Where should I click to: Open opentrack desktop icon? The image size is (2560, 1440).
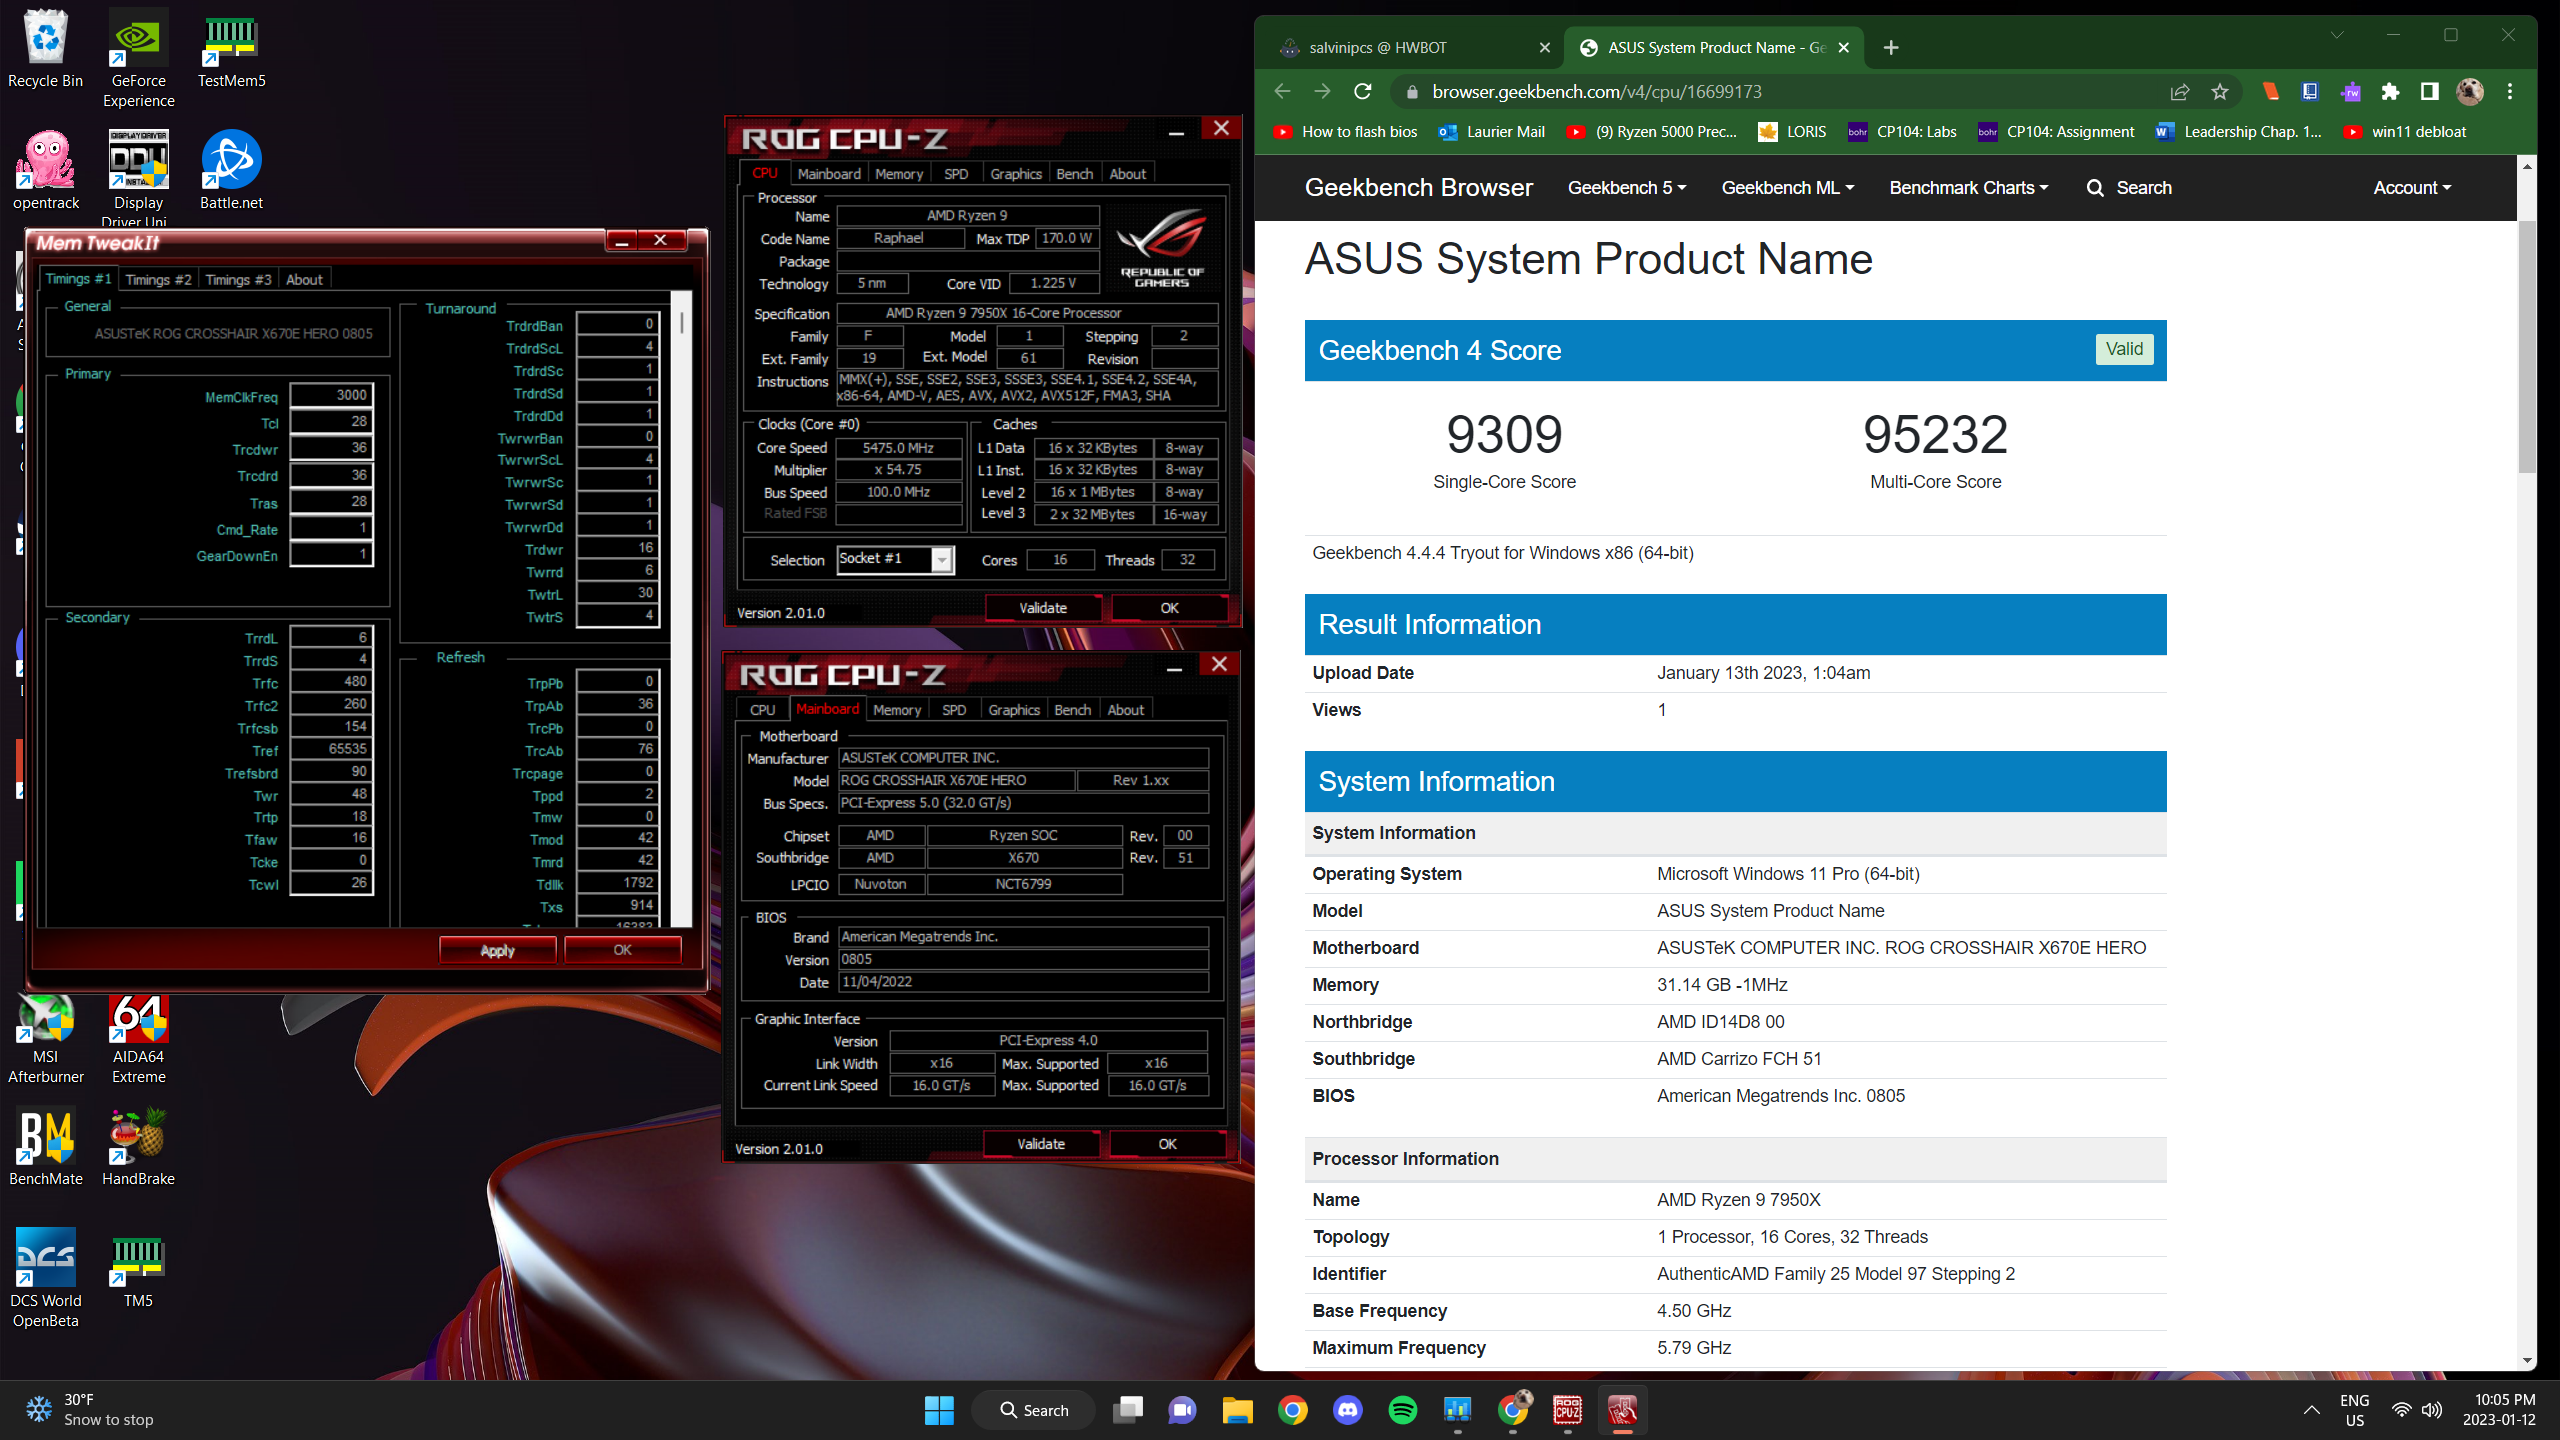(45, 170)
